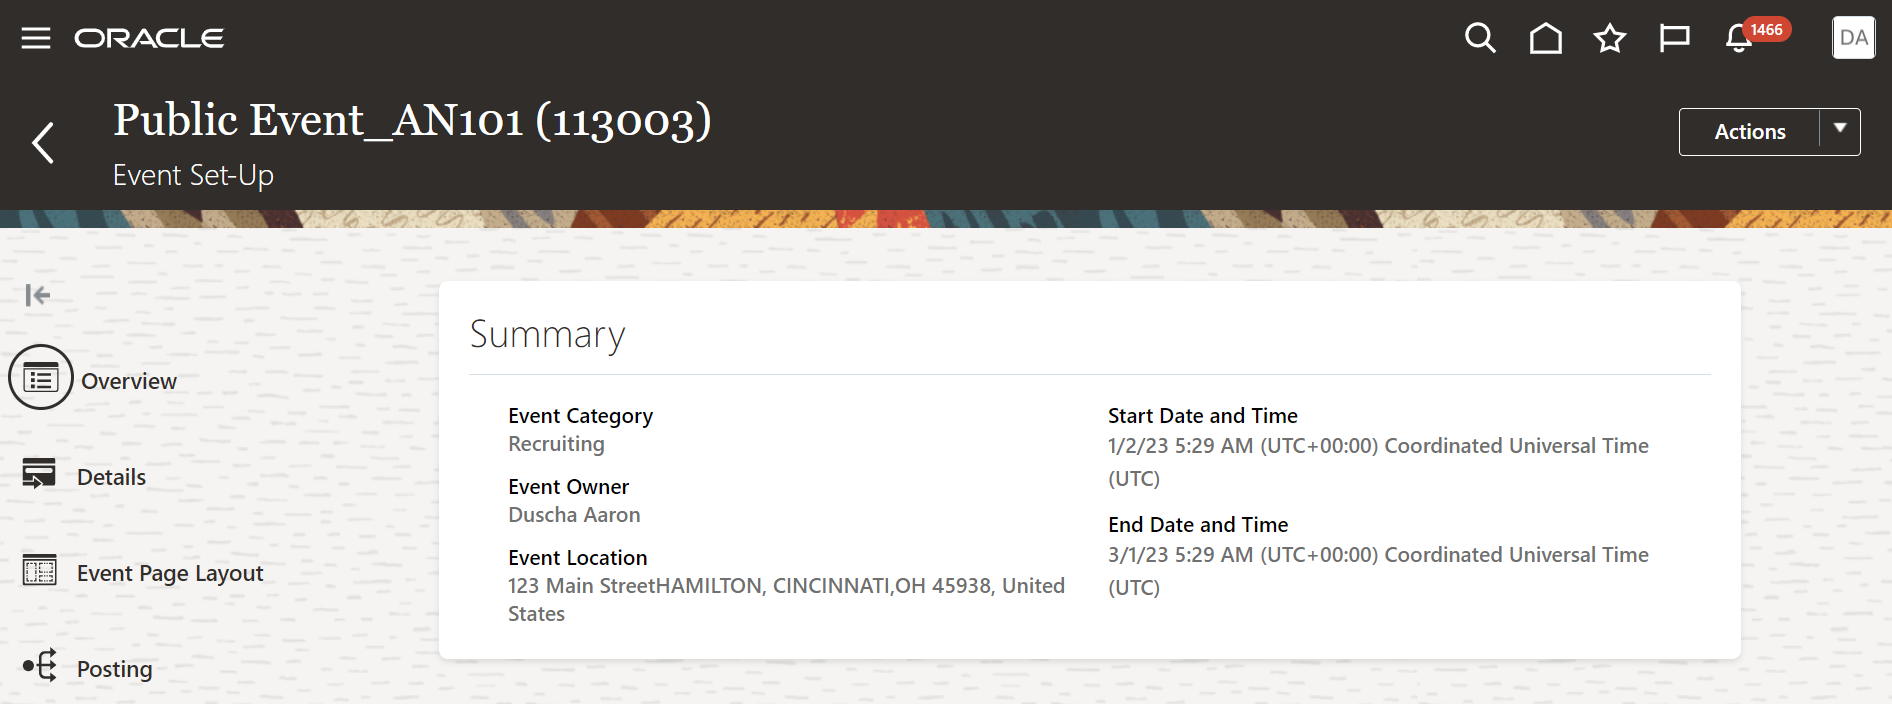Switch to the Details tab
This screenshot has height=704, width=1892.
pos(111,477)
